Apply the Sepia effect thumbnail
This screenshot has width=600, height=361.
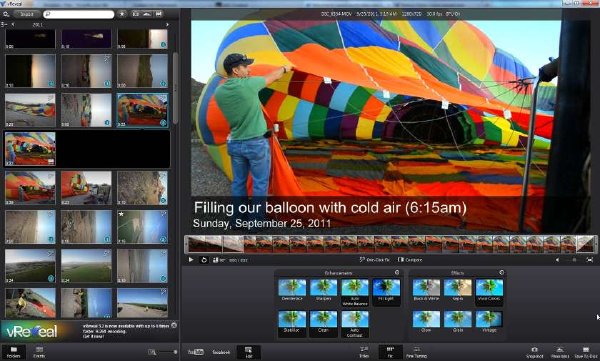click(x=458, y=290)
